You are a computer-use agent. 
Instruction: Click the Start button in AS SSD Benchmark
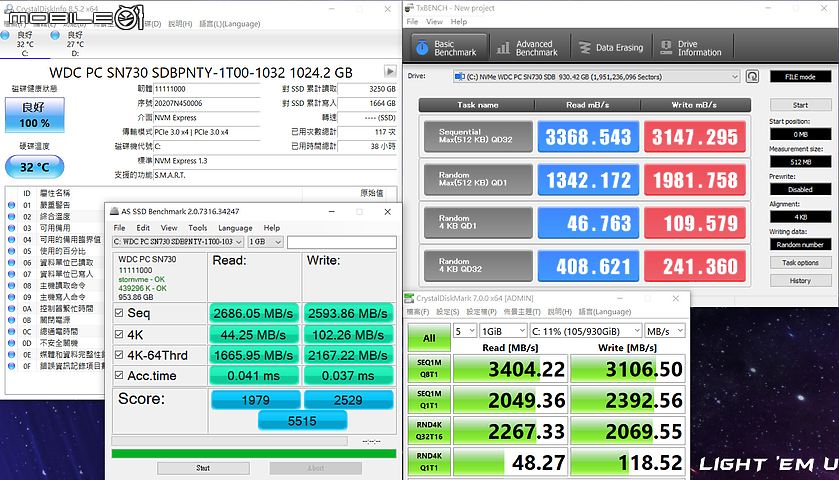coord(203,468)
